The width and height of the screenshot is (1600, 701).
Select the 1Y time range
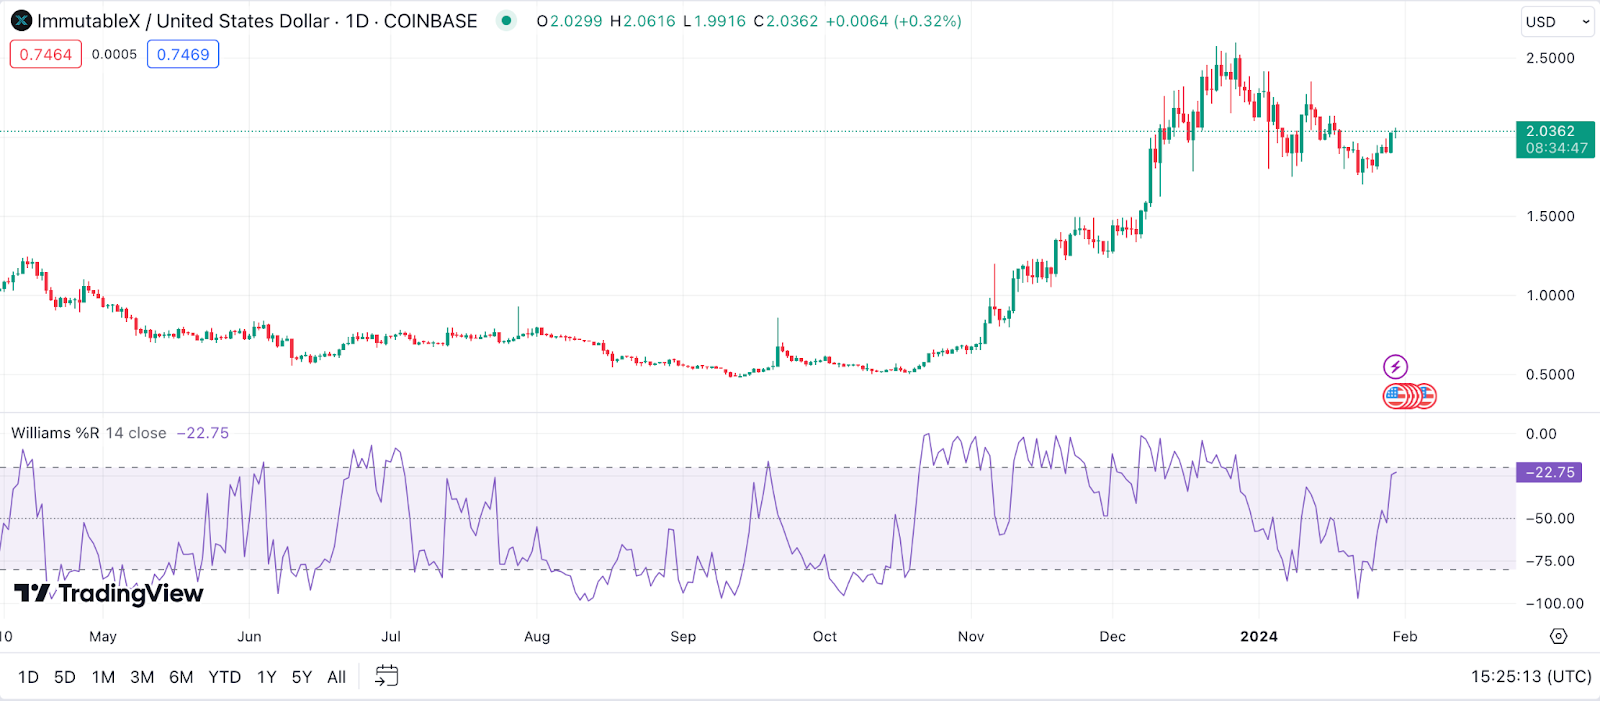tap(267, 677)
